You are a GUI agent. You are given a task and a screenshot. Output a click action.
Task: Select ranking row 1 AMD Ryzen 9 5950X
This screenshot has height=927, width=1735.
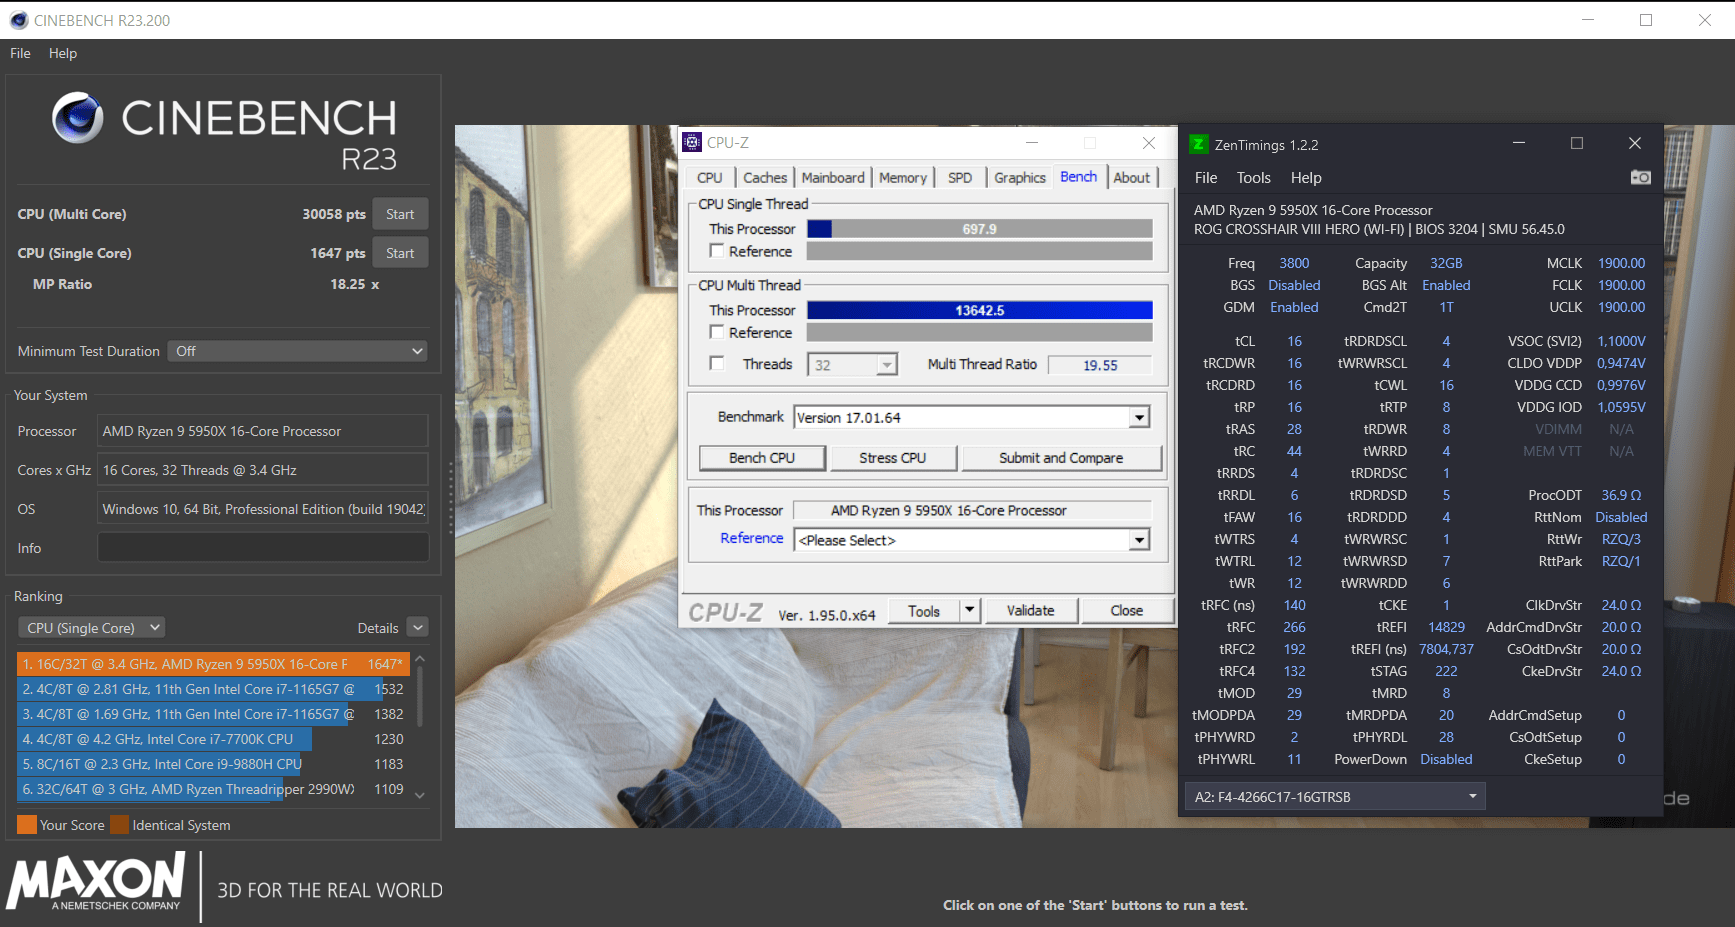(213, 664)
